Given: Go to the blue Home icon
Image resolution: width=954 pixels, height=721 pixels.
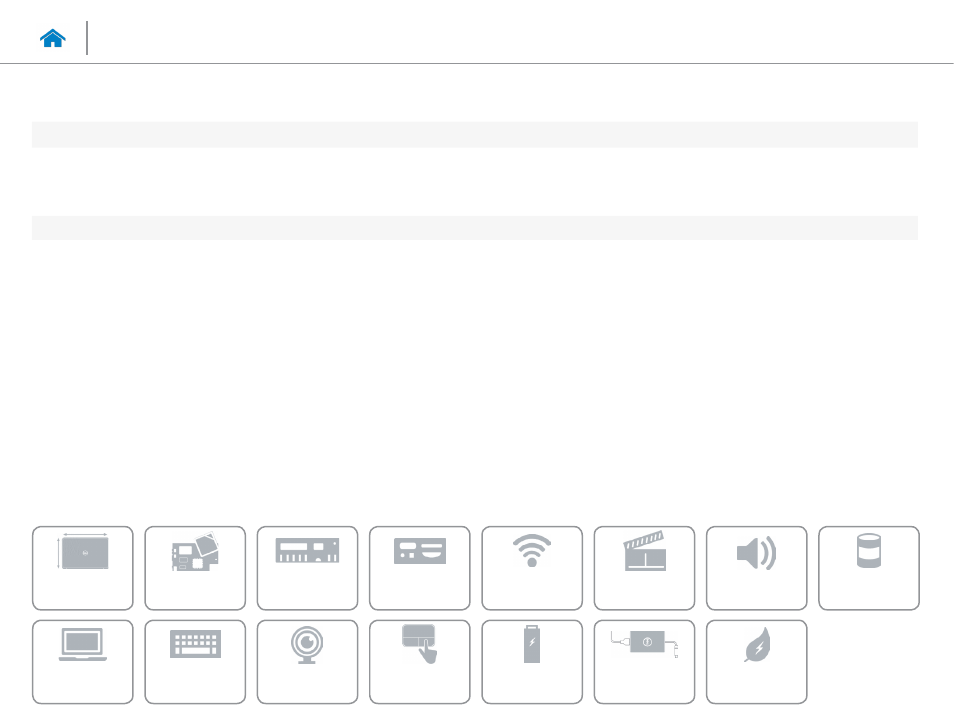Looking at the screenshot, I should tap(52, 38).
